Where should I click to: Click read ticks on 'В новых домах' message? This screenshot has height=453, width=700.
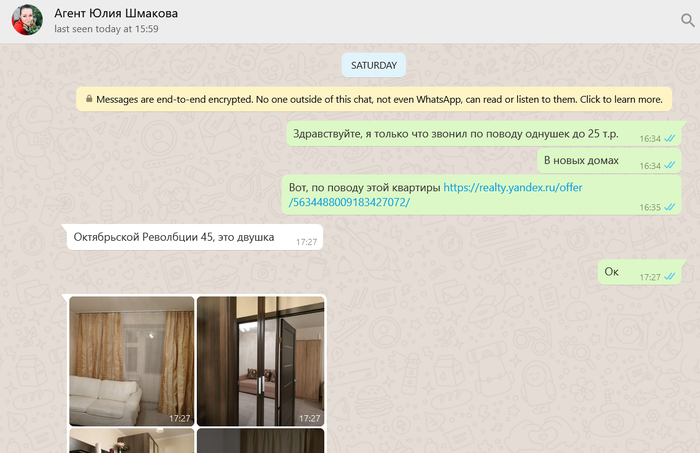[669, 166]
